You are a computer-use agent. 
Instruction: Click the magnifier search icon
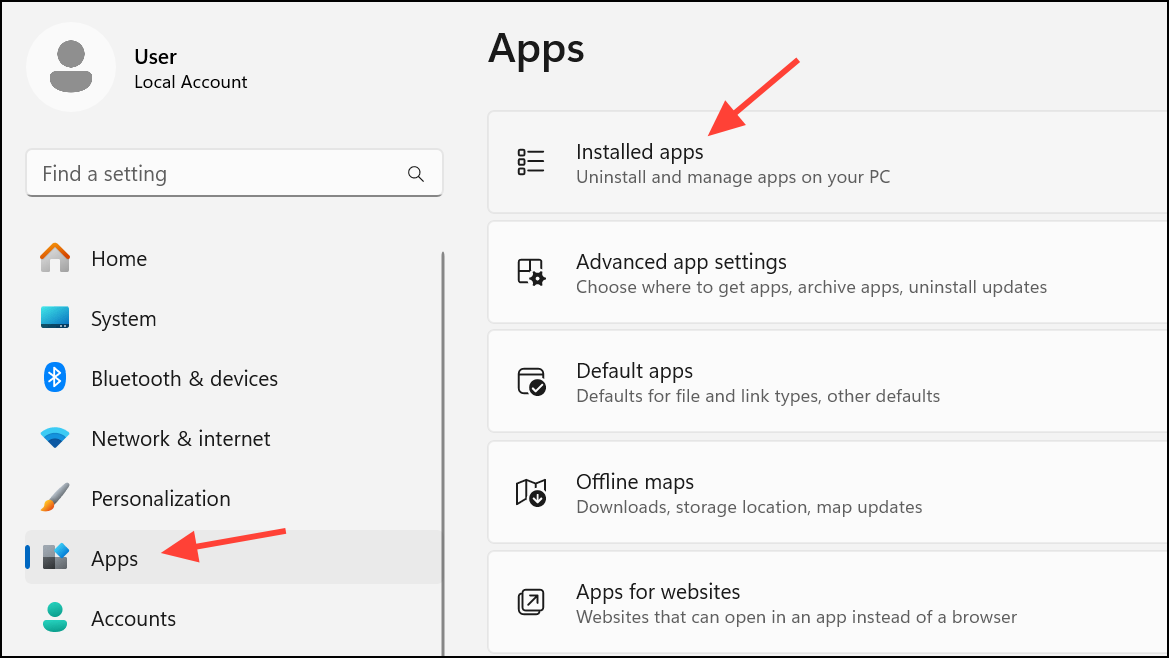point(415,174)
